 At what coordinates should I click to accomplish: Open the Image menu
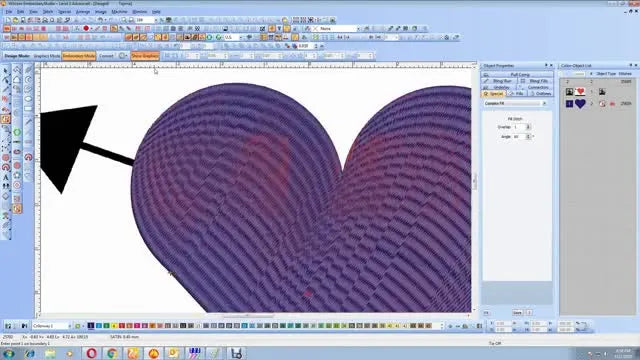coord(100,12)
